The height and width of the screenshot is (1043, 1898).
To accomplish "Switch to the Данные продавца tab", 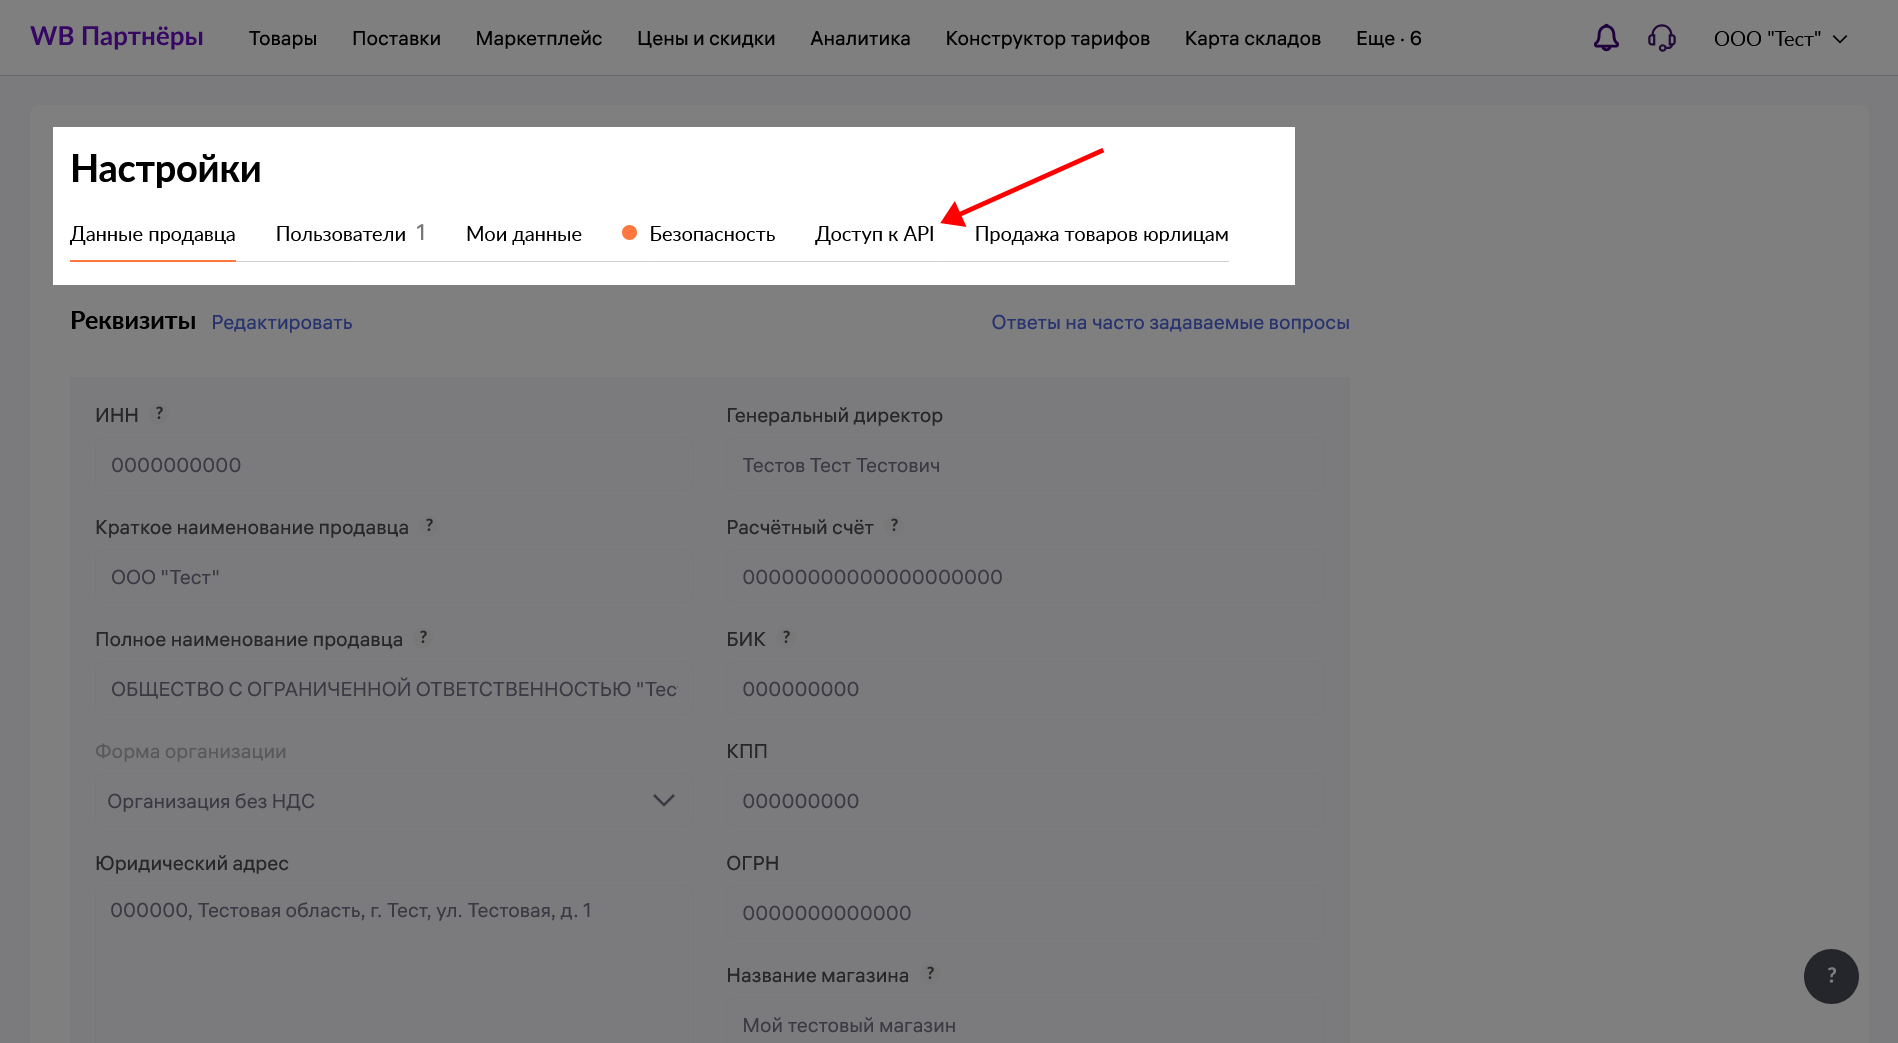I will 153,234.
